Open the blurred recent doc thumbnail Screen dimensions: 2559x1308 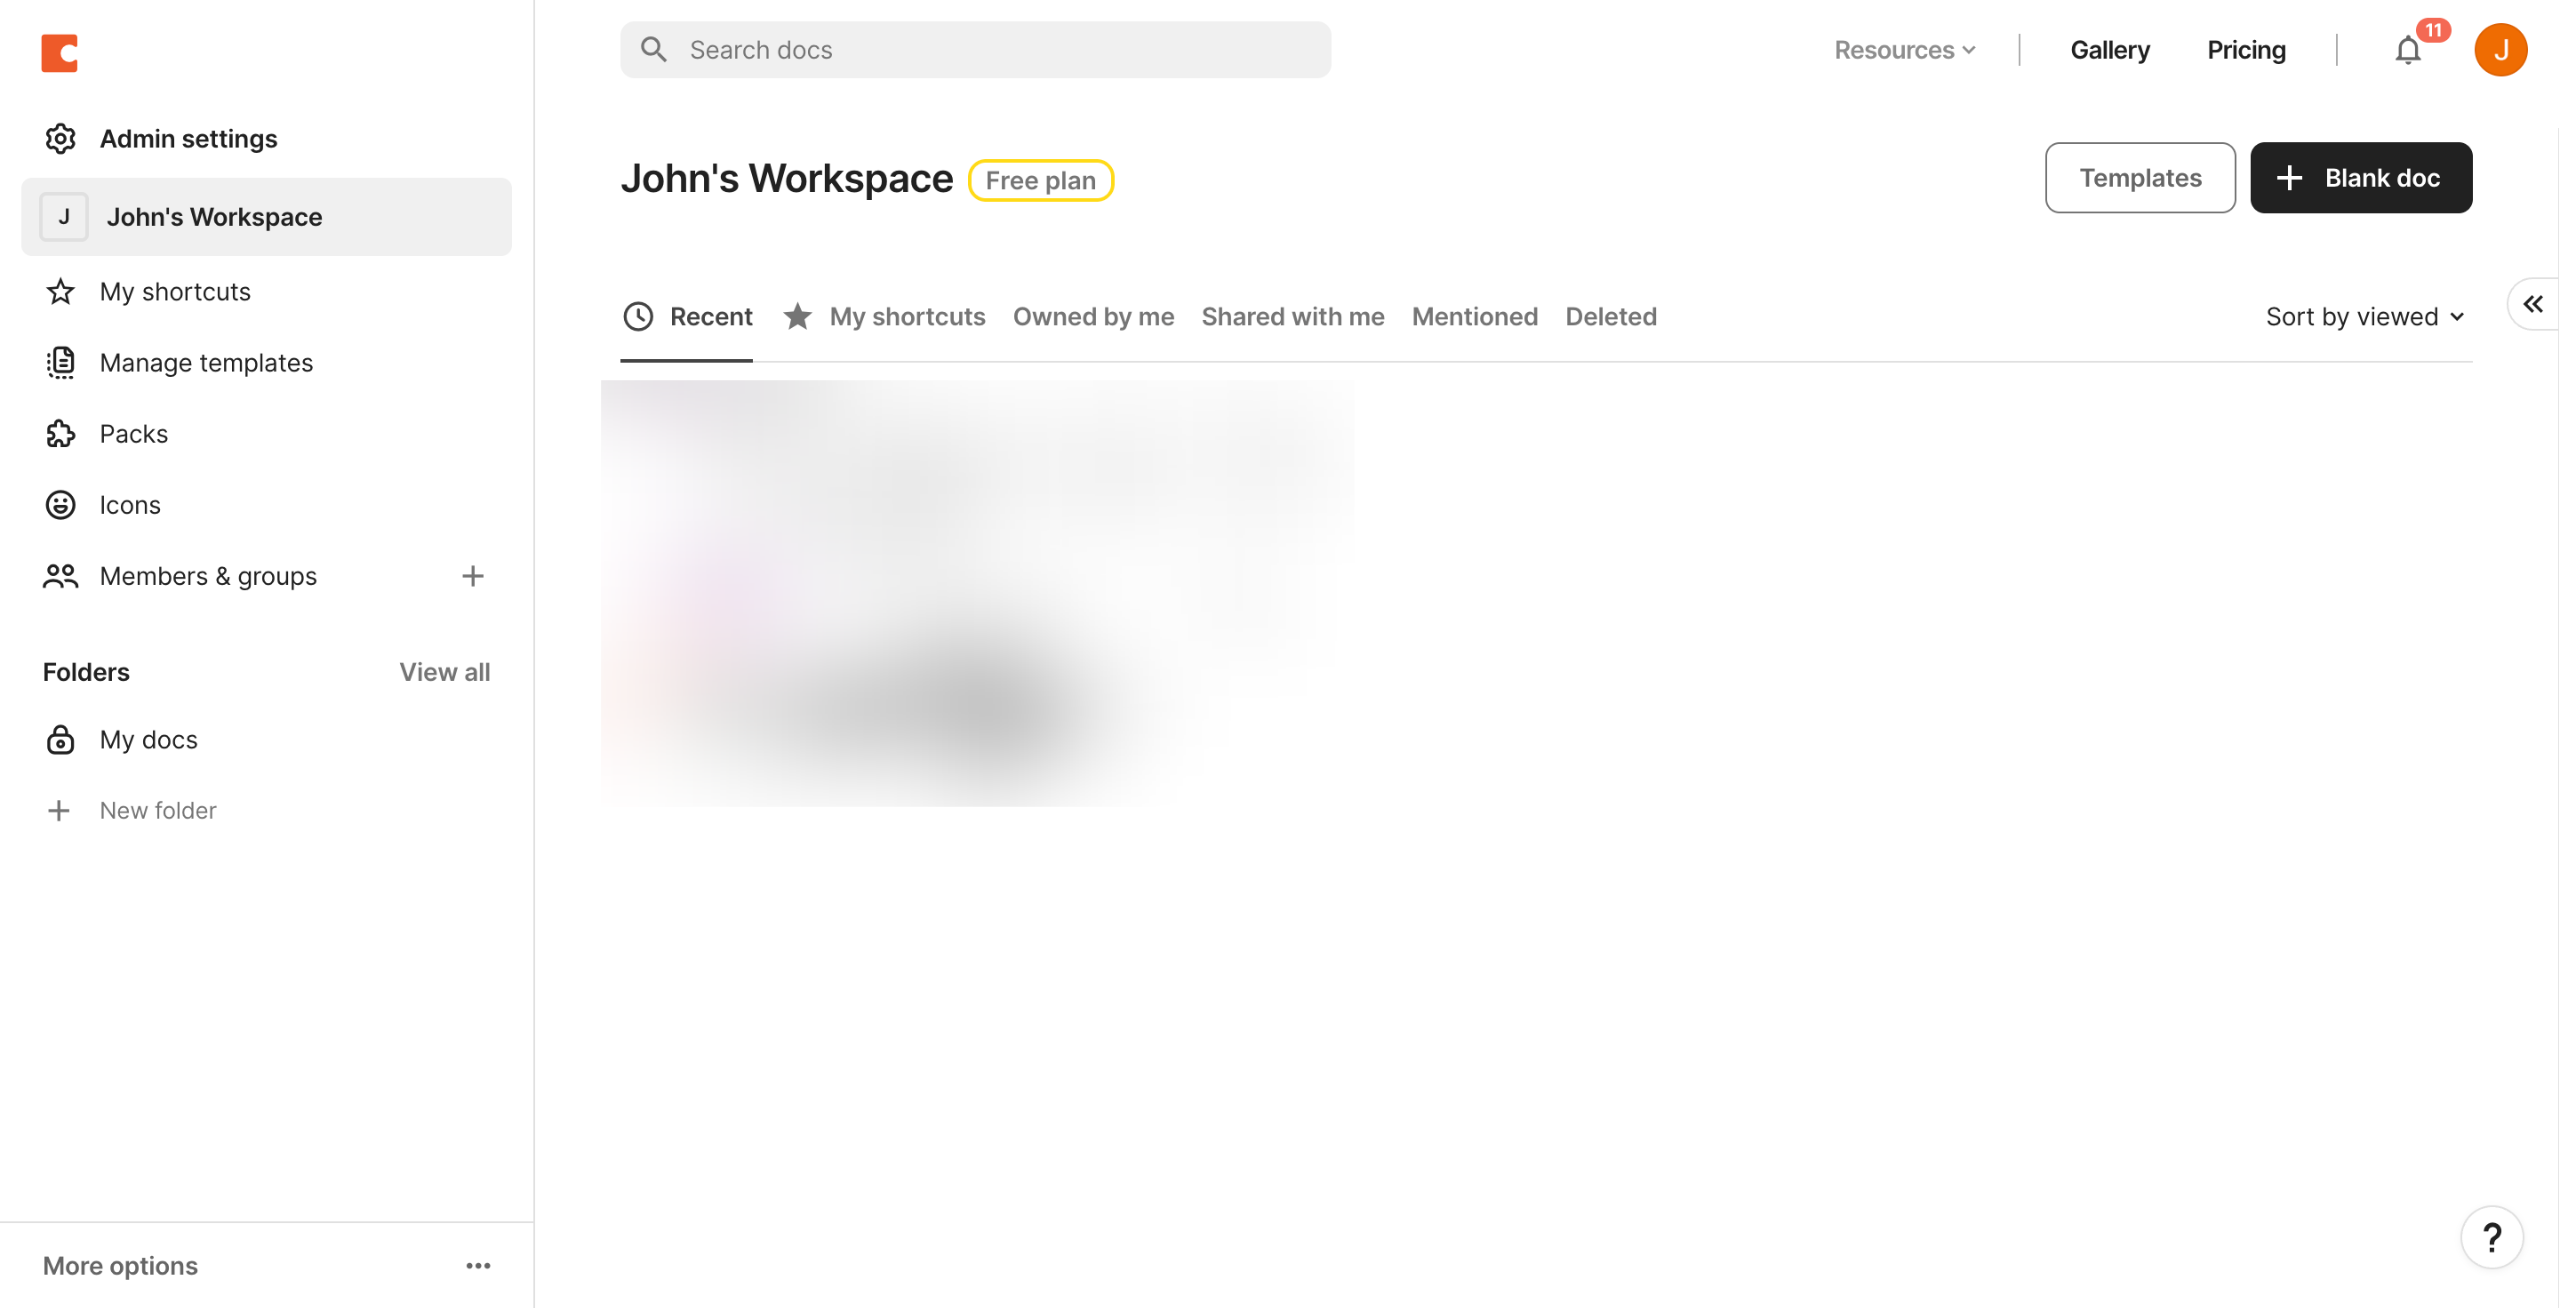pos(976,592)
